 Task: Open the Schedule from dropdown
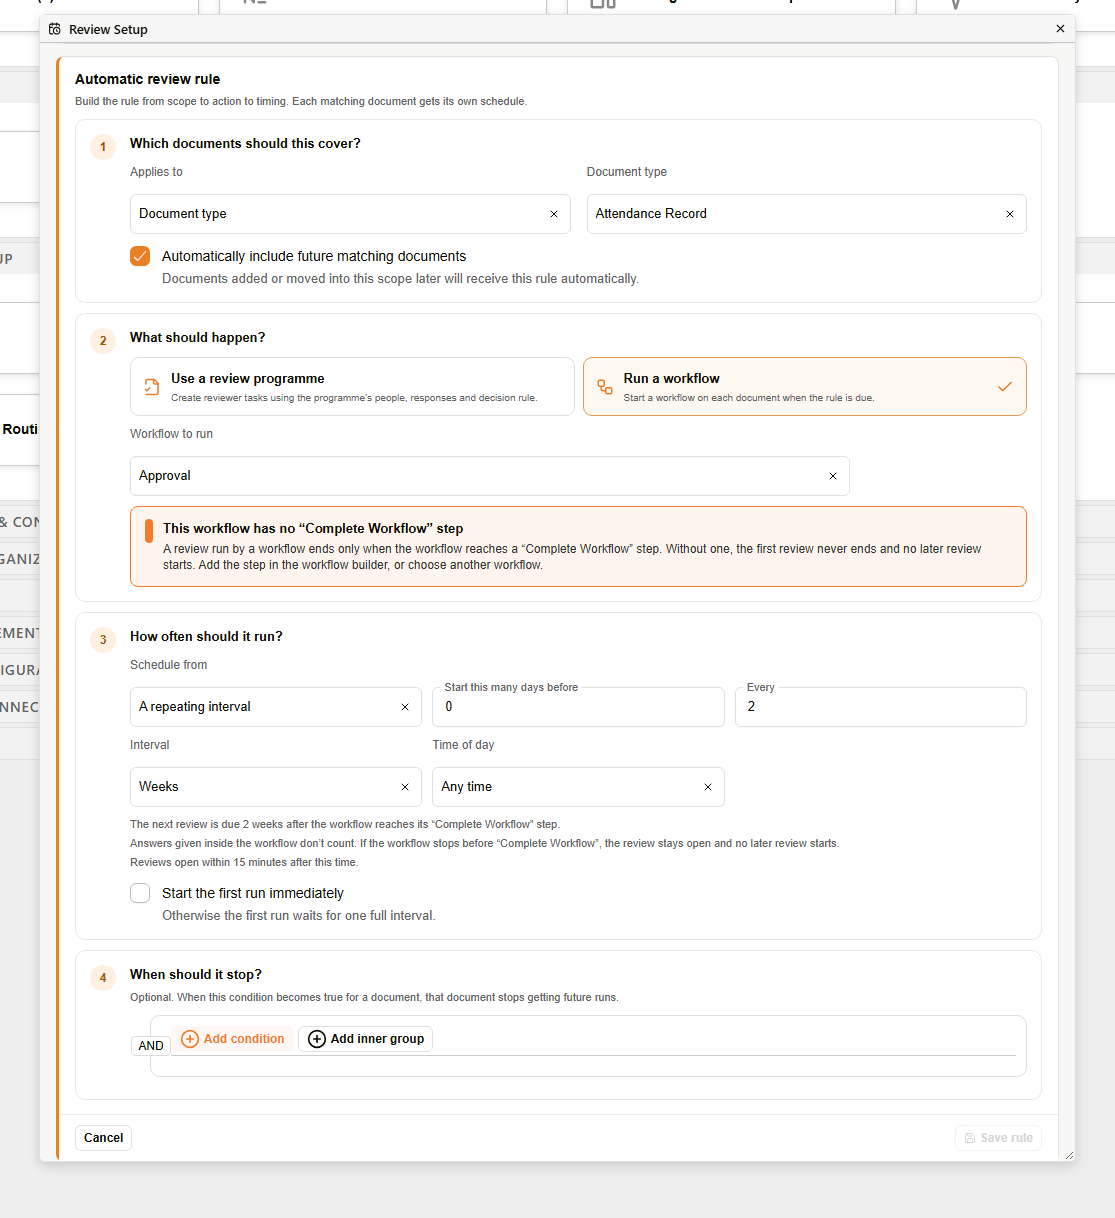click(x=276, y=707)
